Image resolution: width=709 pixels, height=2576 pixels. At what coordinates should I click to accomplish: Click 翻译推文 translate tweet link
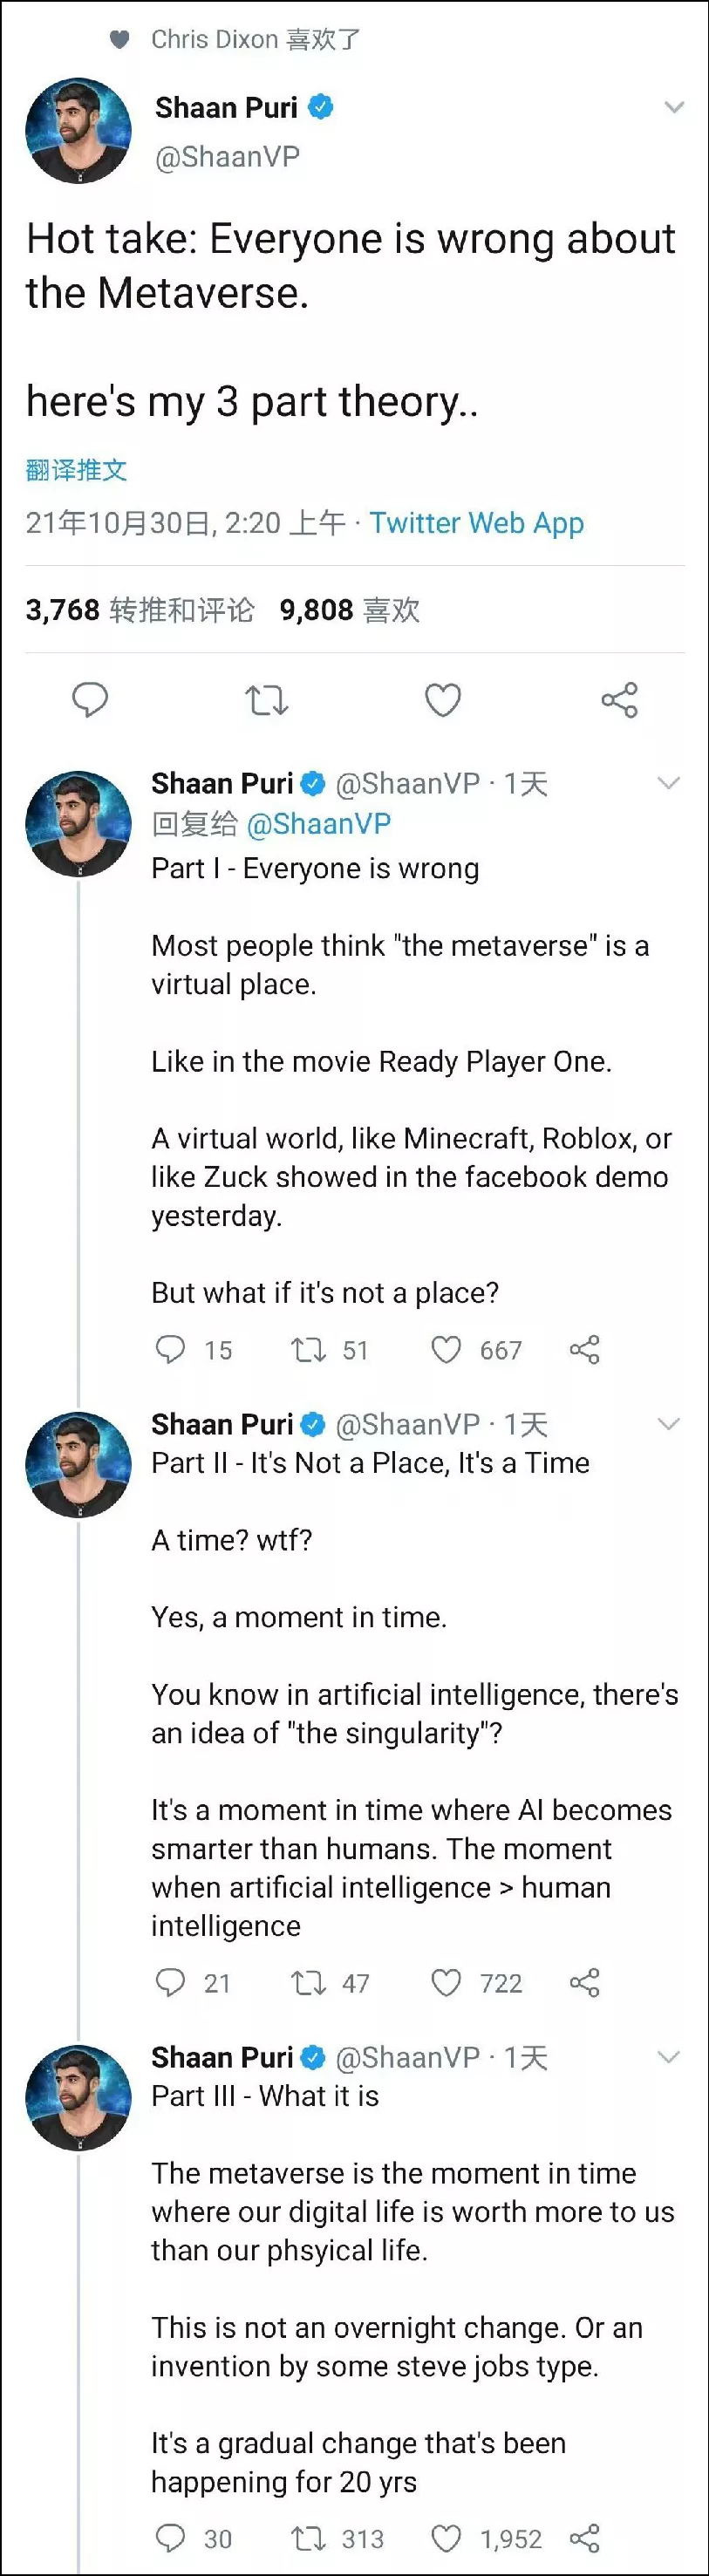point(76,470)
